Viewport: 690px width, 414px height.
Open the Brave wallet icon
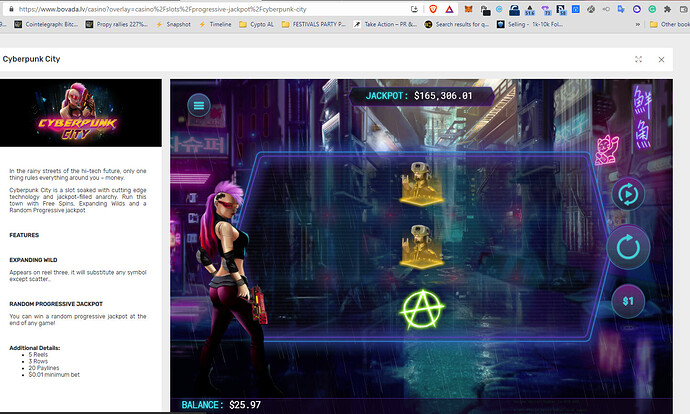pos(684,9)
